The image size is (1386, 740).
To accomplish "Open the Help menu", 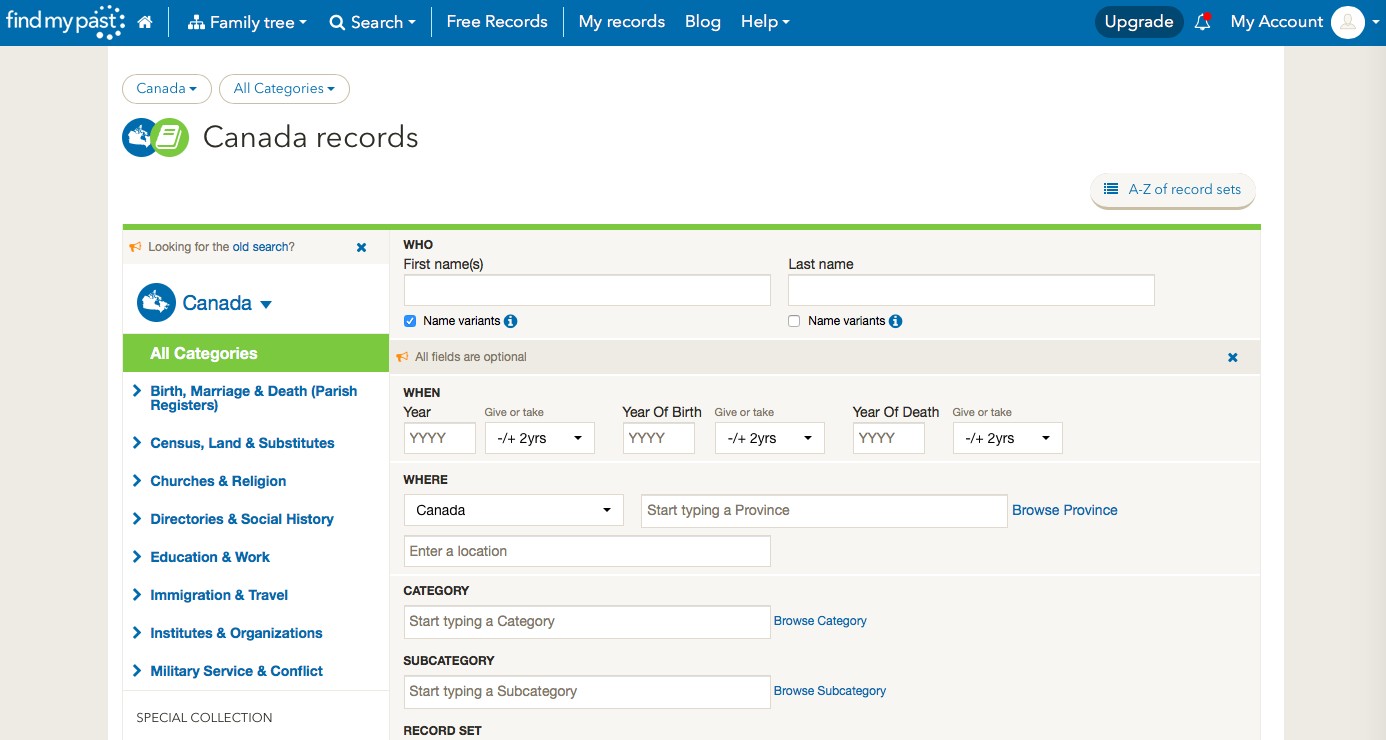I will (765, 22).
